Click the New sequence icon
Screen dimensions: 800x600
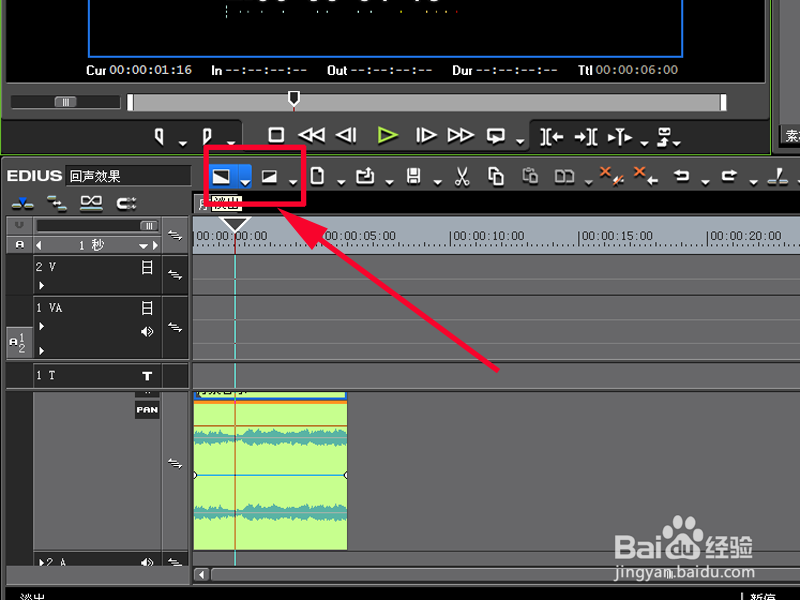(317, 177)
